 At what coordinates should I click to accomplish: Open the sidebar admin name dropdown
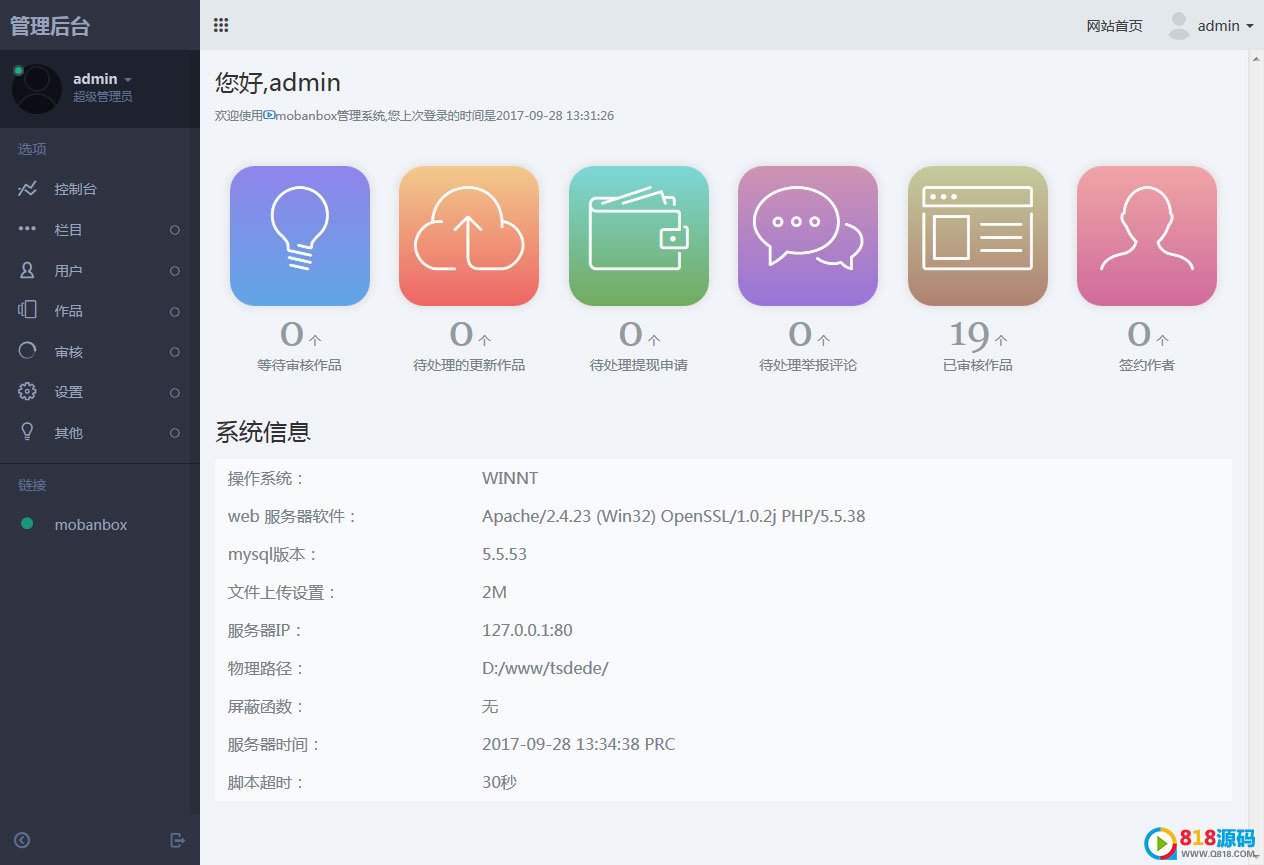[102, 79]
